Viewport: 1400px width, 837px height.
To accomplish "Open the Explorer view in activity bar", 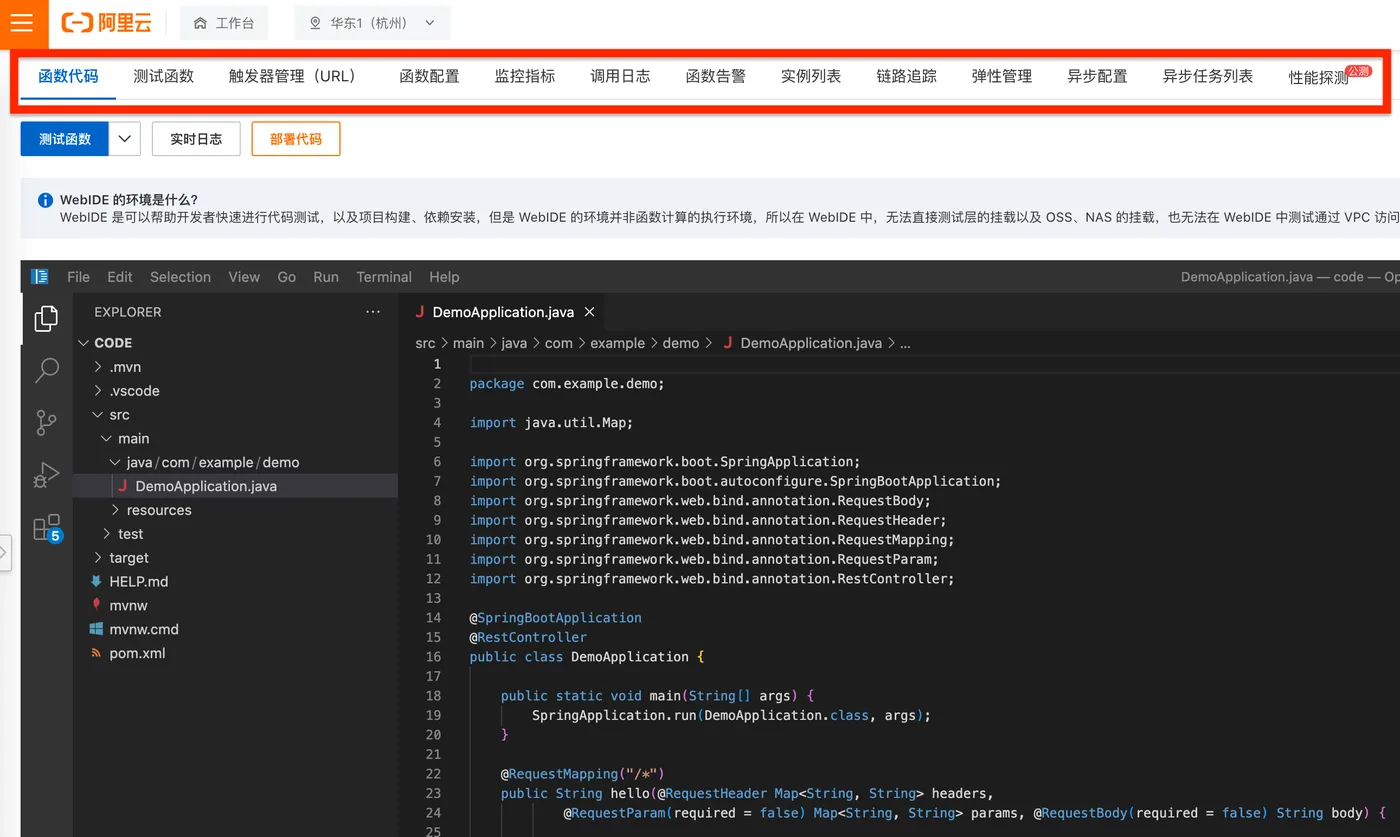I will coord(46,318).
